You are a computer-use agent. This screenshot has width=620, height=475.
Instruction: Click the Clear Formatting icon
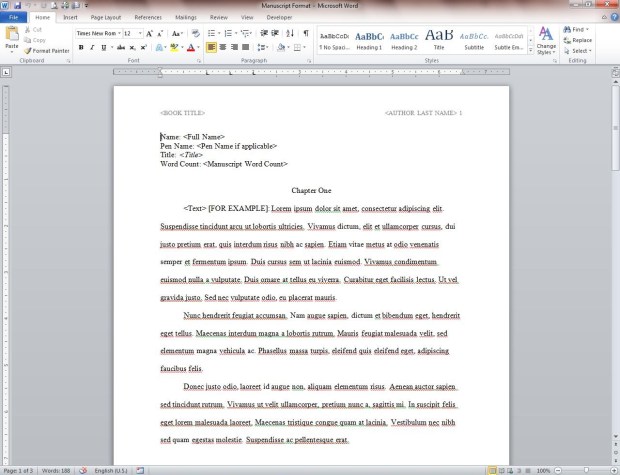[195, 34]
